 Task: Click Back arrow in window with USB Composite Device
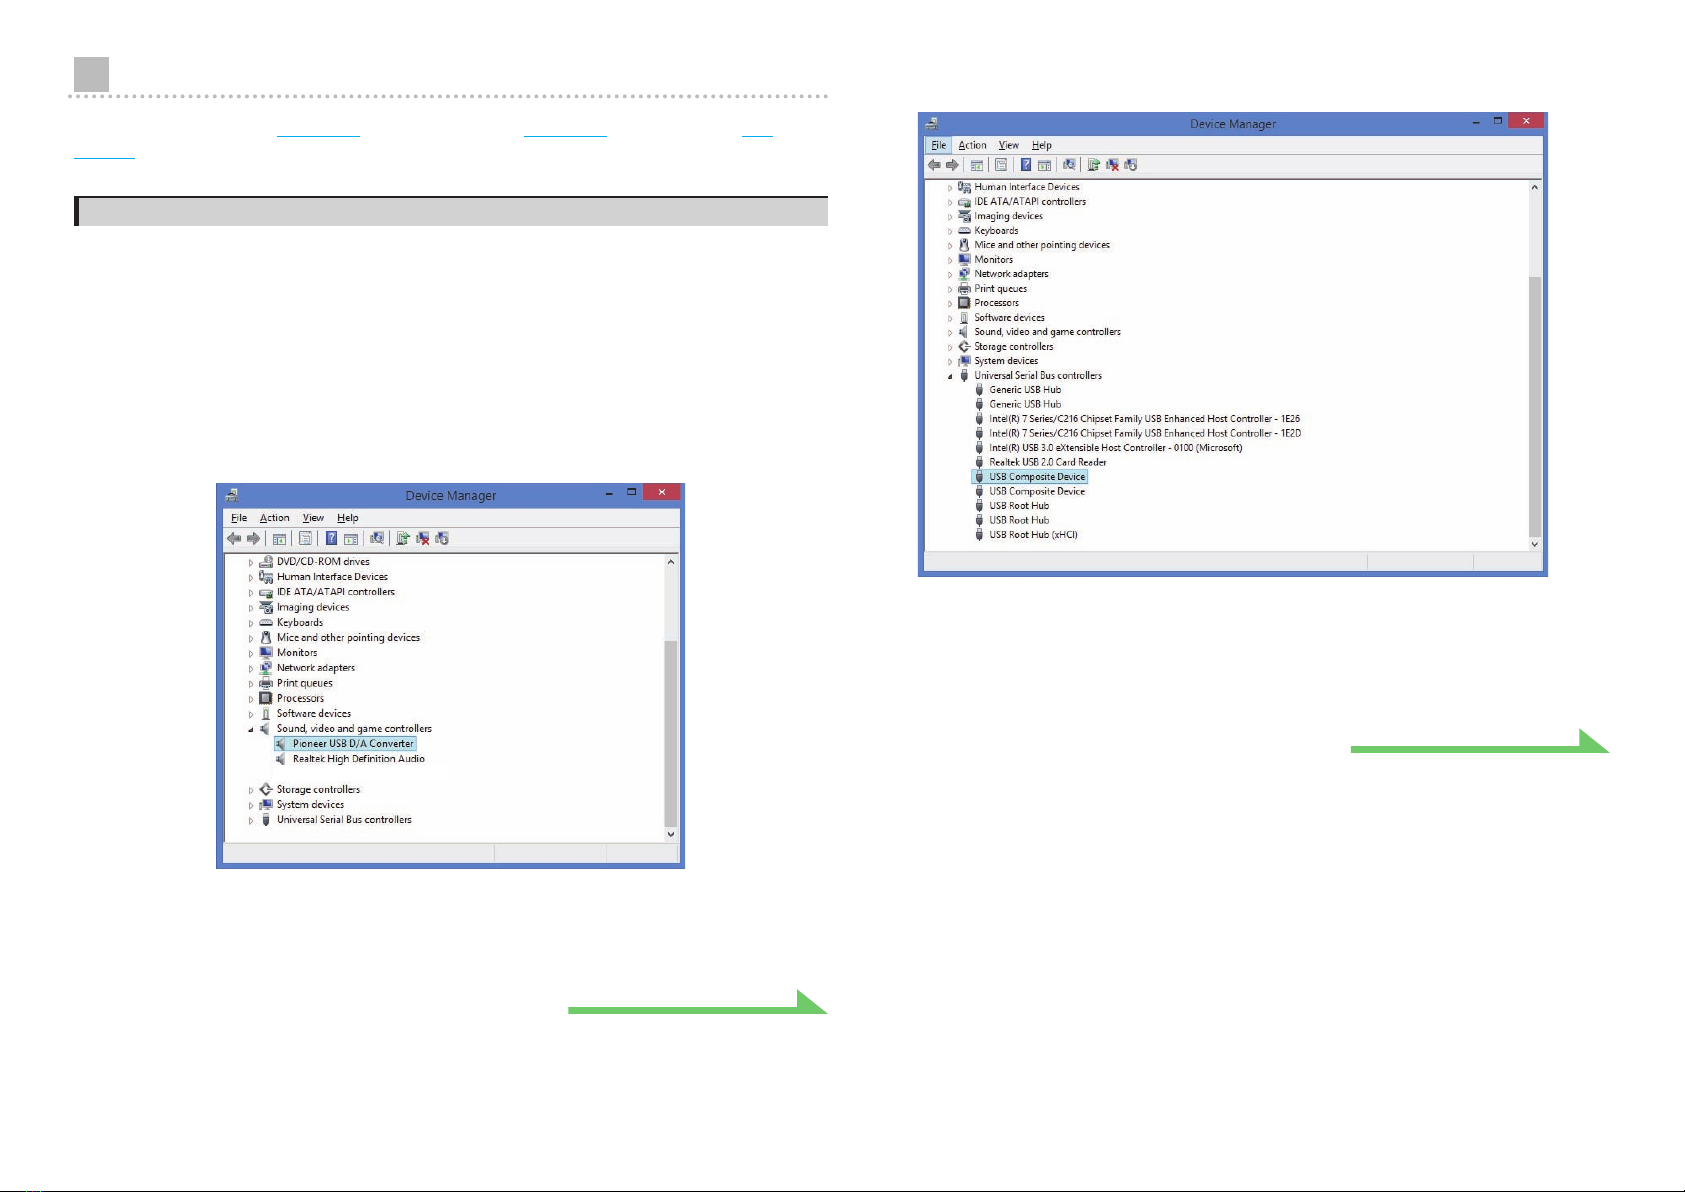934,165
